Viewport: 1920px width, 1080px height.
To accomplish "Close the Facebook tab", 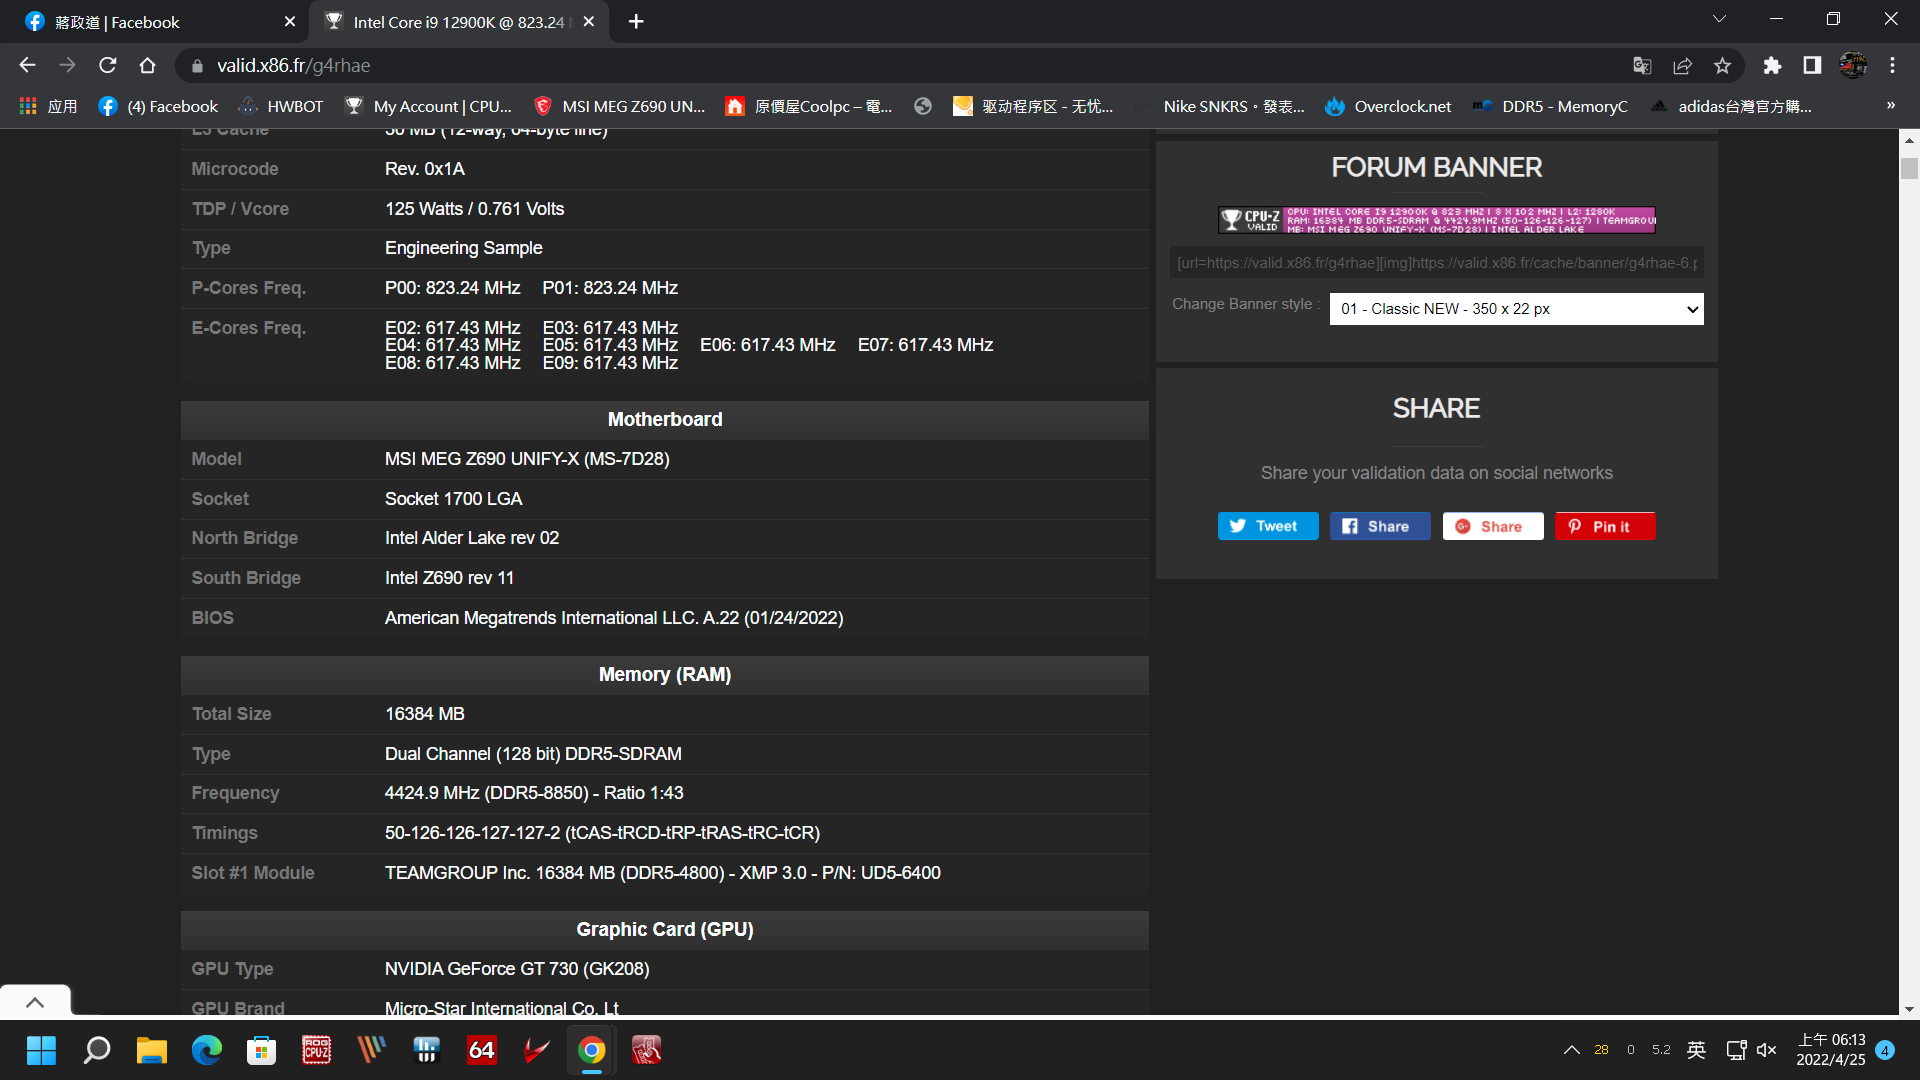I will (x=290, y=21).
